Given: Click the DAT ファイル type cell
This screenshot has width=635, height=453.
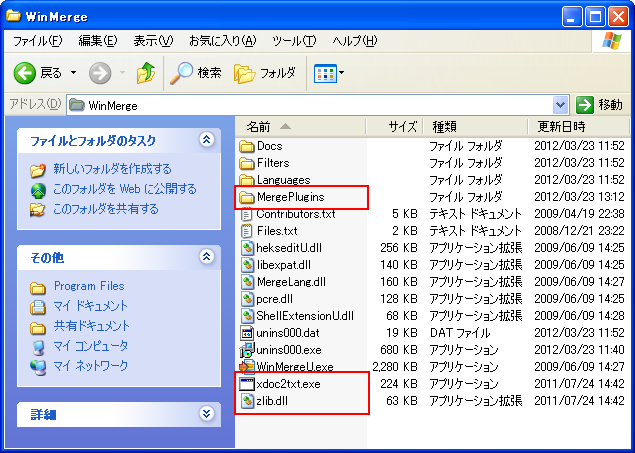Looking at the screenshot, I should (460, 333).
